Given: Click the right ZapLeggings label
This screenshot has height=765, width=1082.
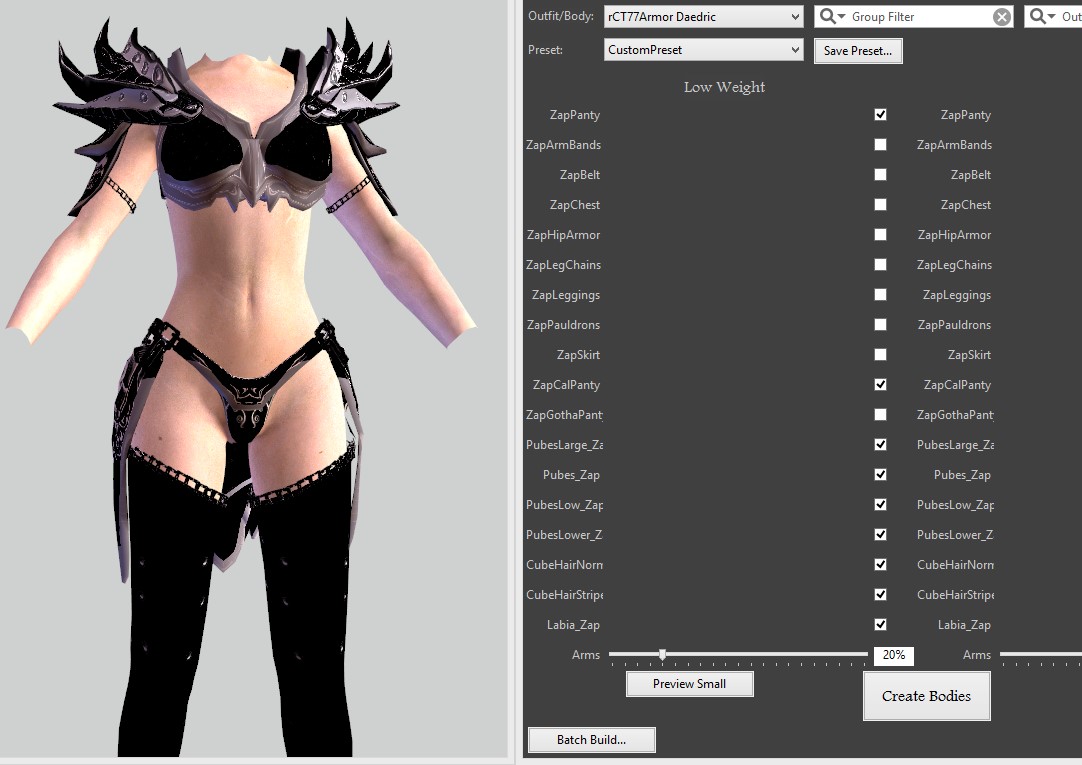Looking at the screenshot, I should (957, 295).
